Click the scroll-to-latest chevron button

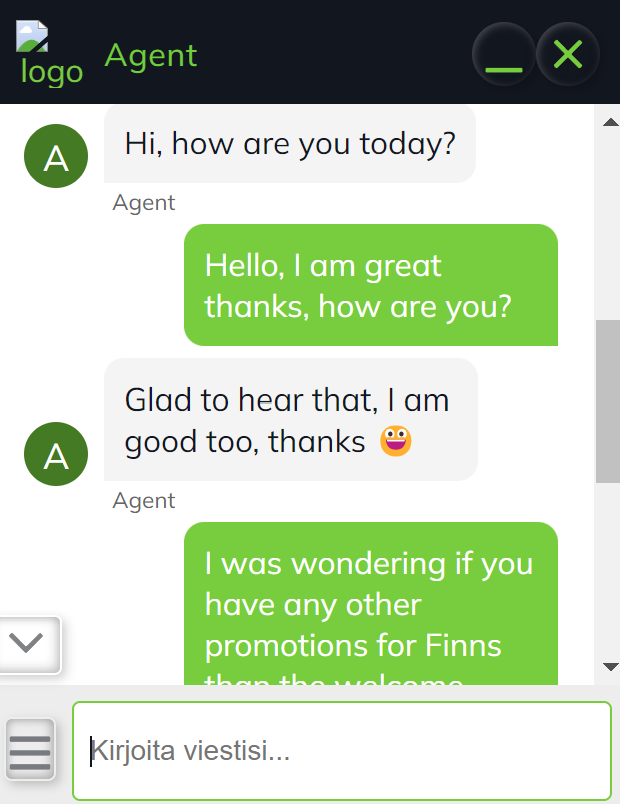(31, 644)
